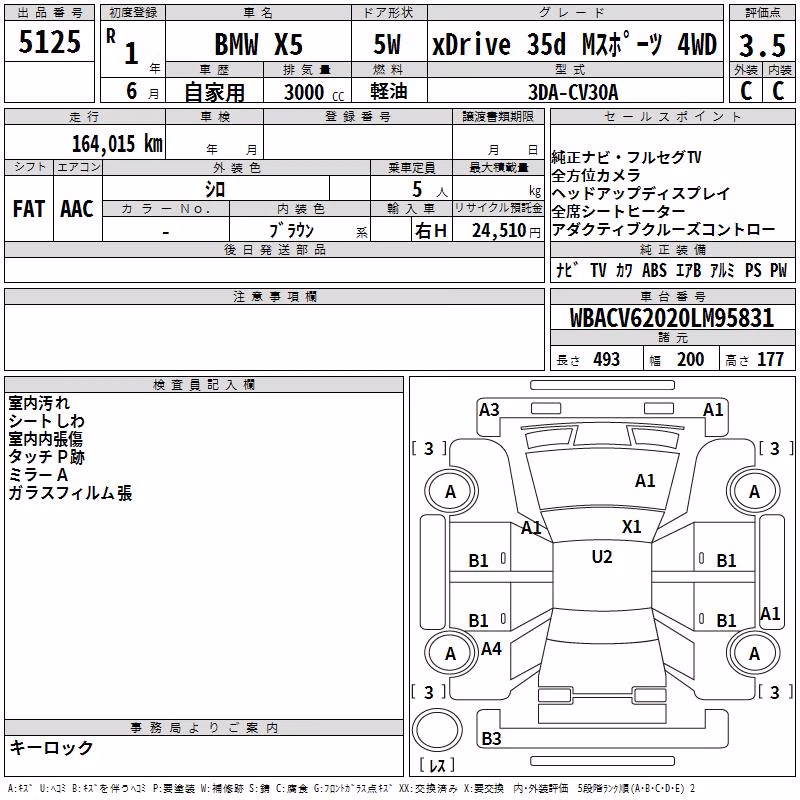The image size is (800, 800).
Task: Click the 検査員記入欄 header
Action: click(x=204, y=385)
